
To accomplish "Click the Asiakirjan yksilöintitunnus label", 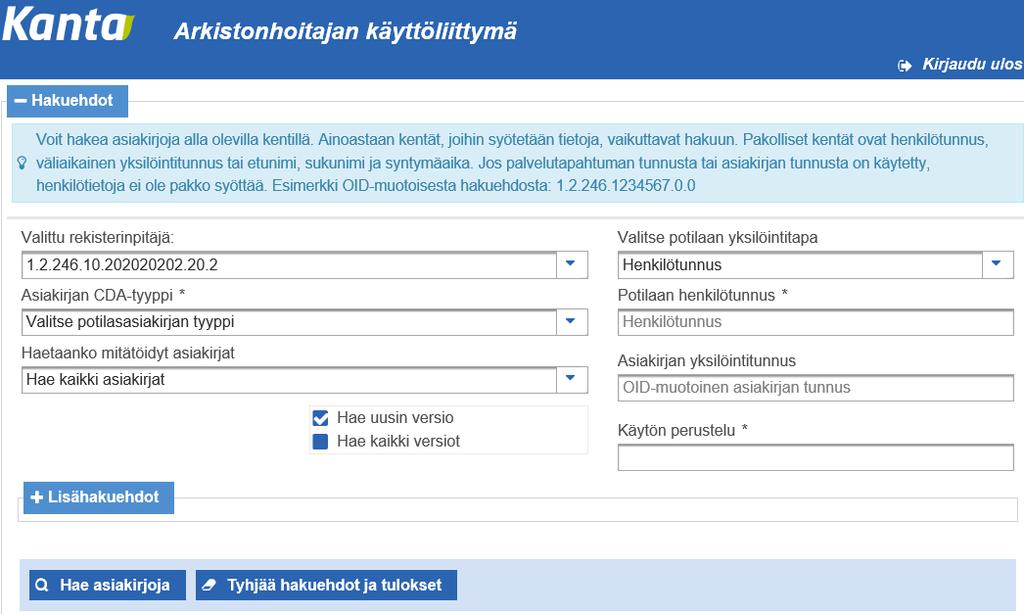I will [x=707, y=361].
